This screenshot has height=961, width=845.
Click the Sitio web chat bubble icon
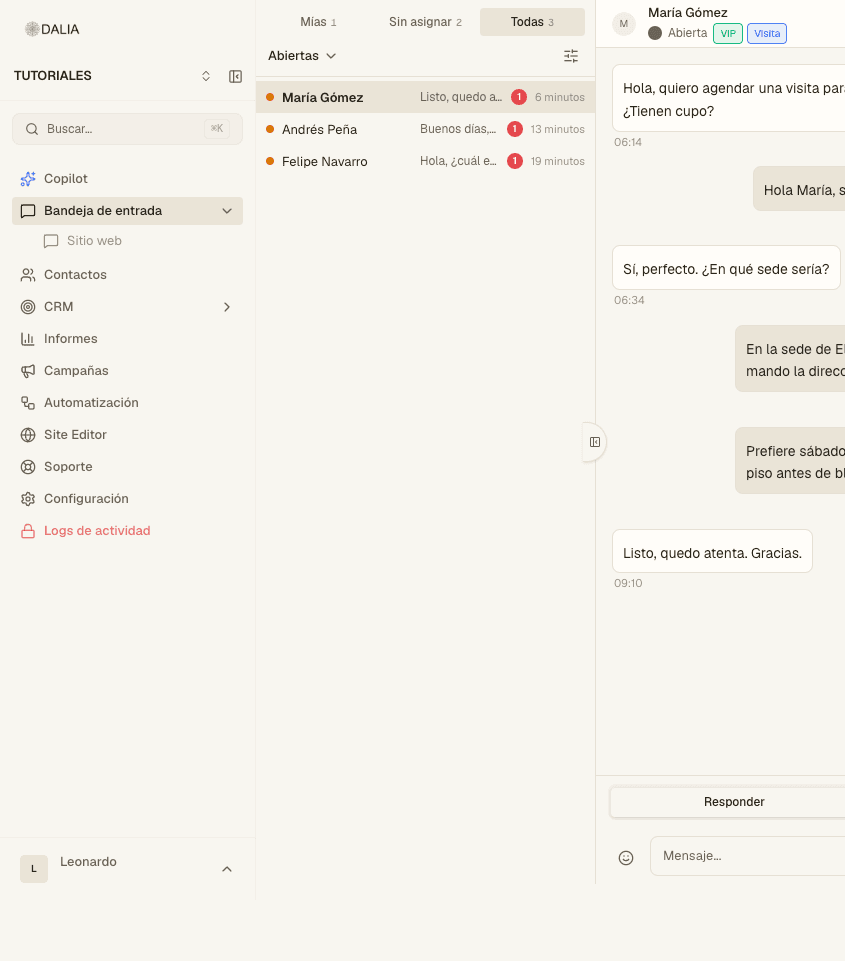51,241
